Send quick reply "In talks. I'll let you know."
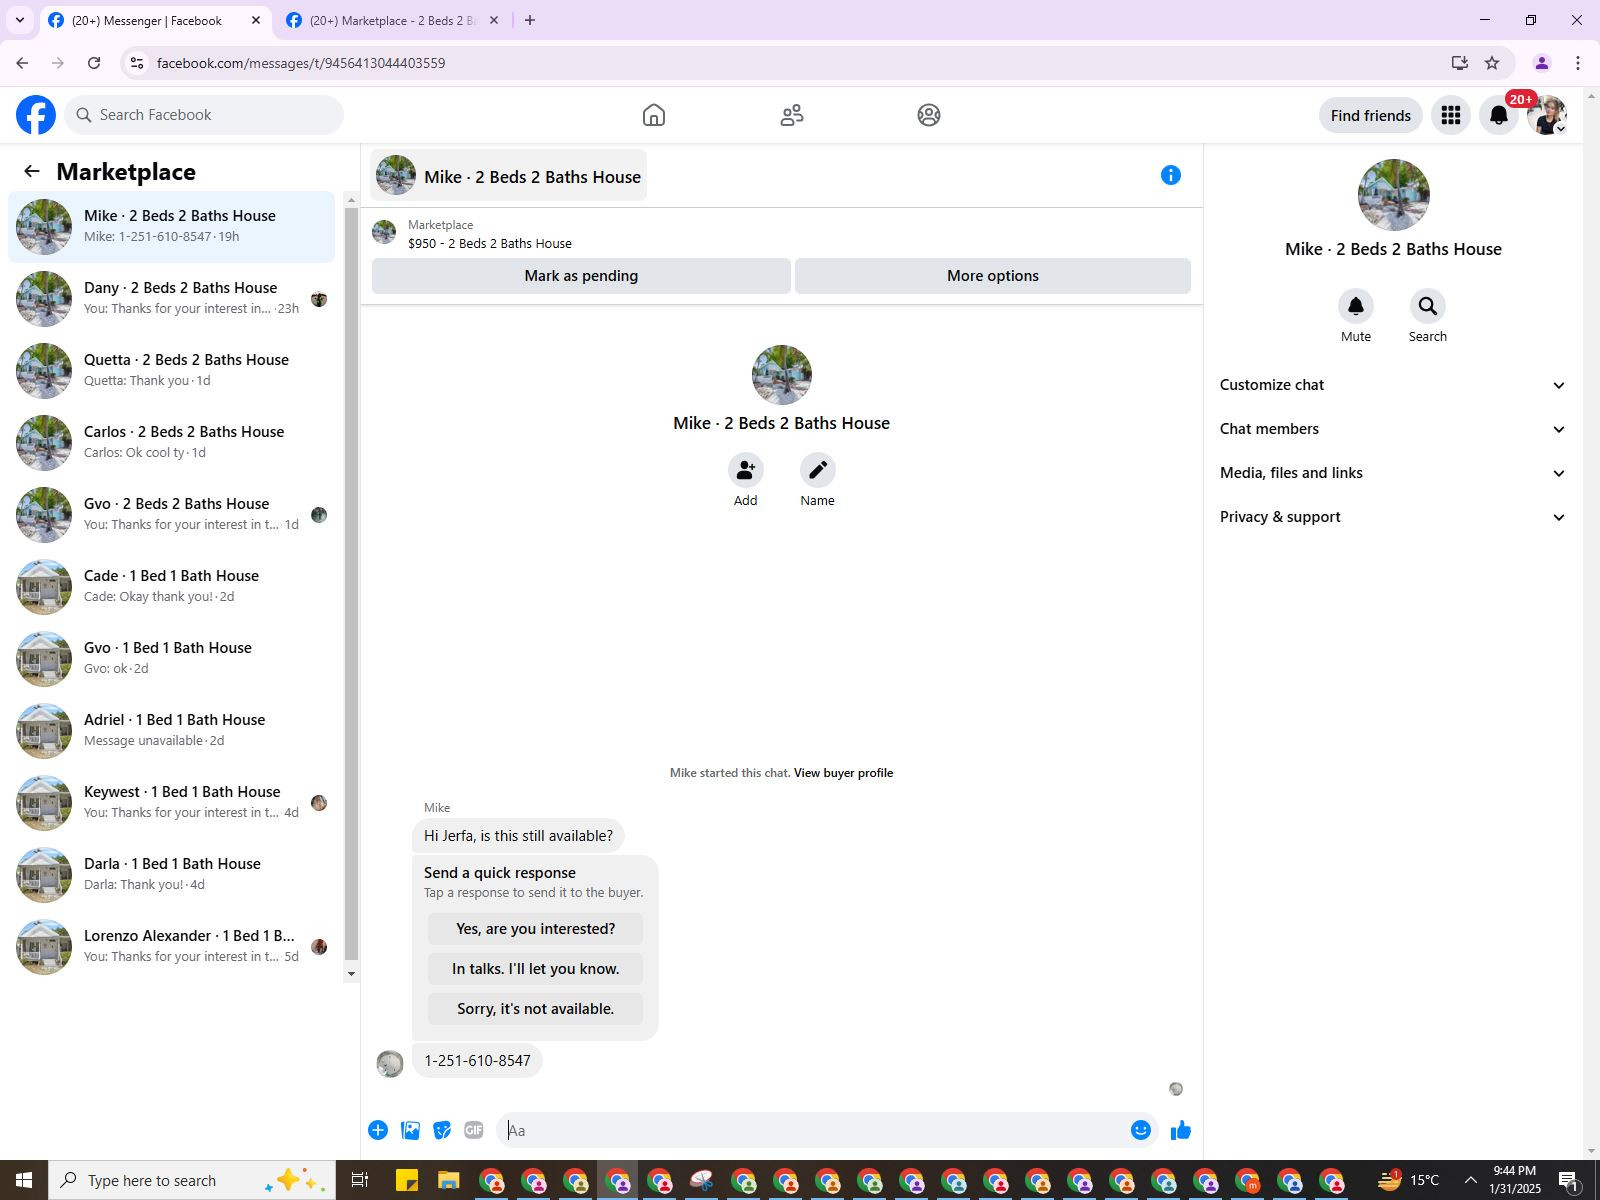The height and width of the screenshot is (1200, 1600). (x=536, y=969)
